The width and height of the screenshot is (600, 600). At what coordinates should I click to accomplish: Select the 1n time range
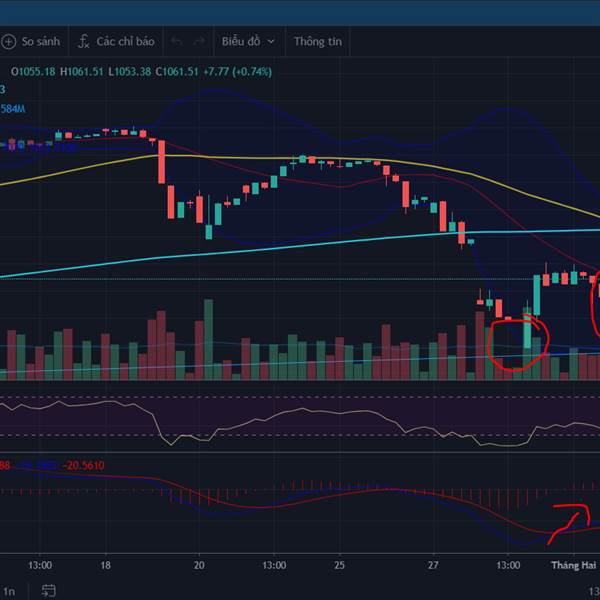point(9,592)
